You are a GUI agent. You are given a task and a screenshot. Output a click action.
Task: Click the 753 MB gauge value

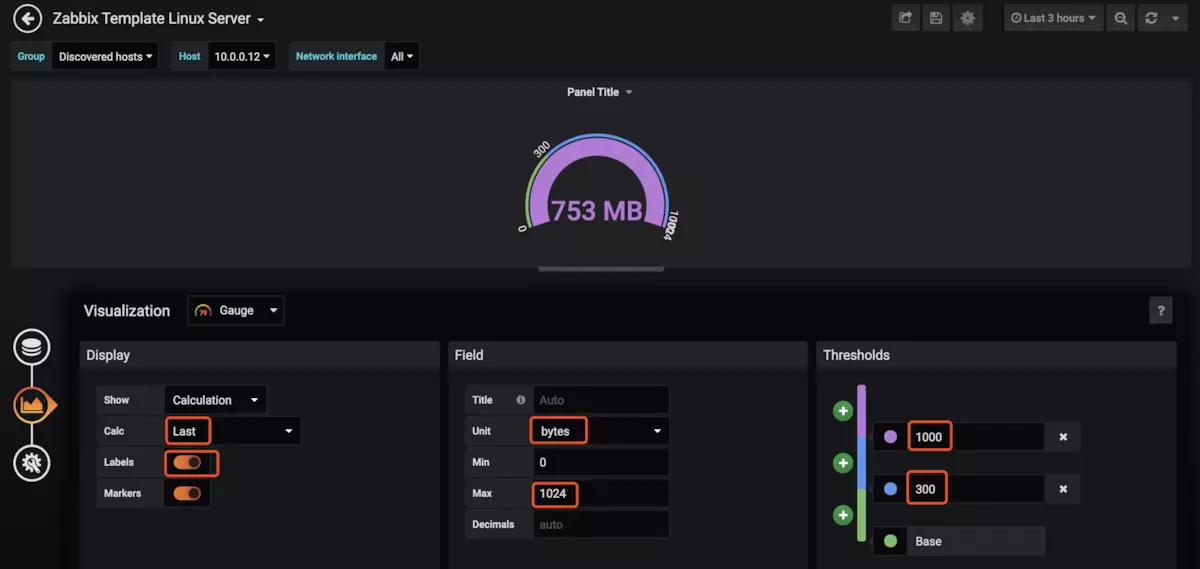[597, 211]
